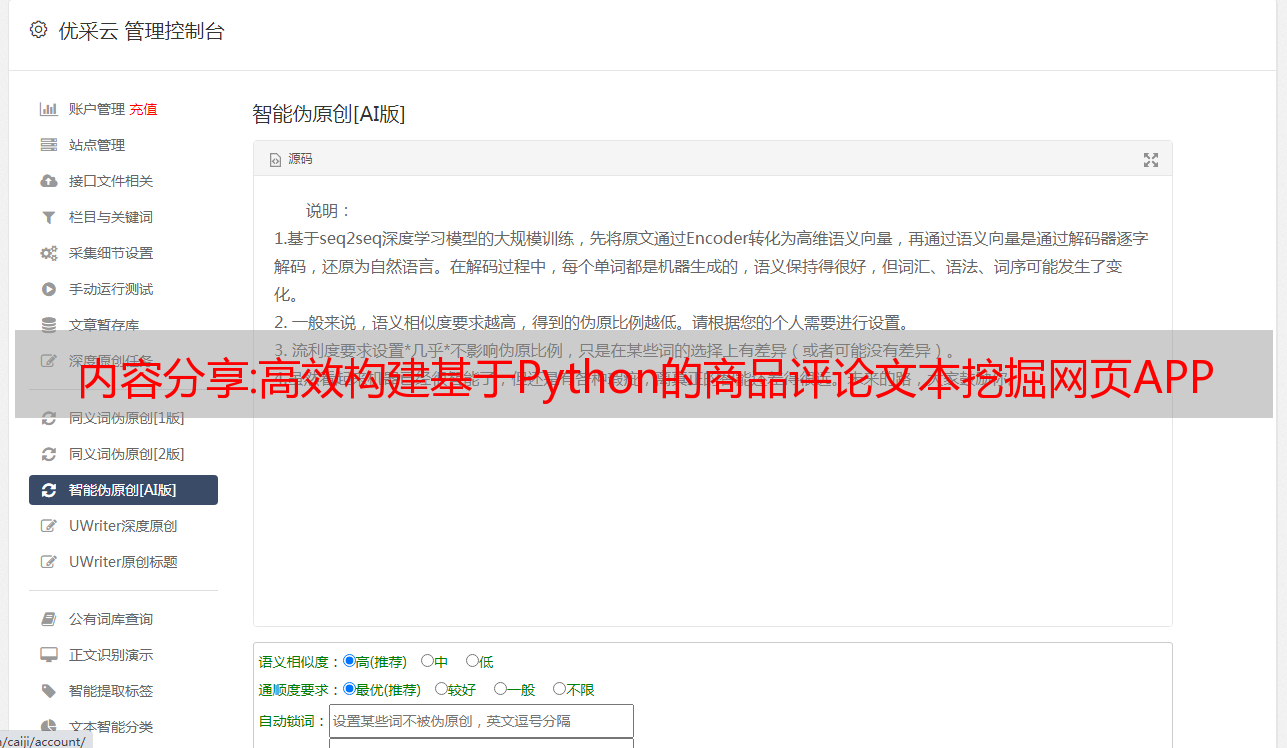Click the 源码 source code button
1287x748 pixels.
pos(291,159)
